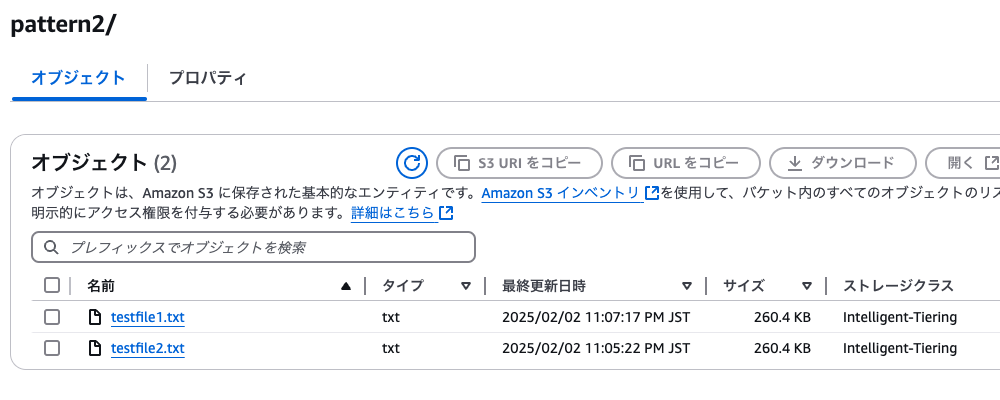The height and width of the screenshot is (400, 1000).
Task: Sort by 名前 using the ascending arrow
Action: click(346, 286)
